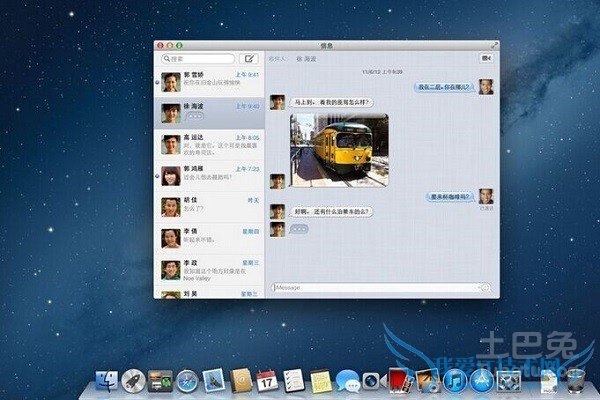Screen dimensions: 600x400
Task: Open conversation with 高运达
Action: pyautogui.click(x=209, y=144)
